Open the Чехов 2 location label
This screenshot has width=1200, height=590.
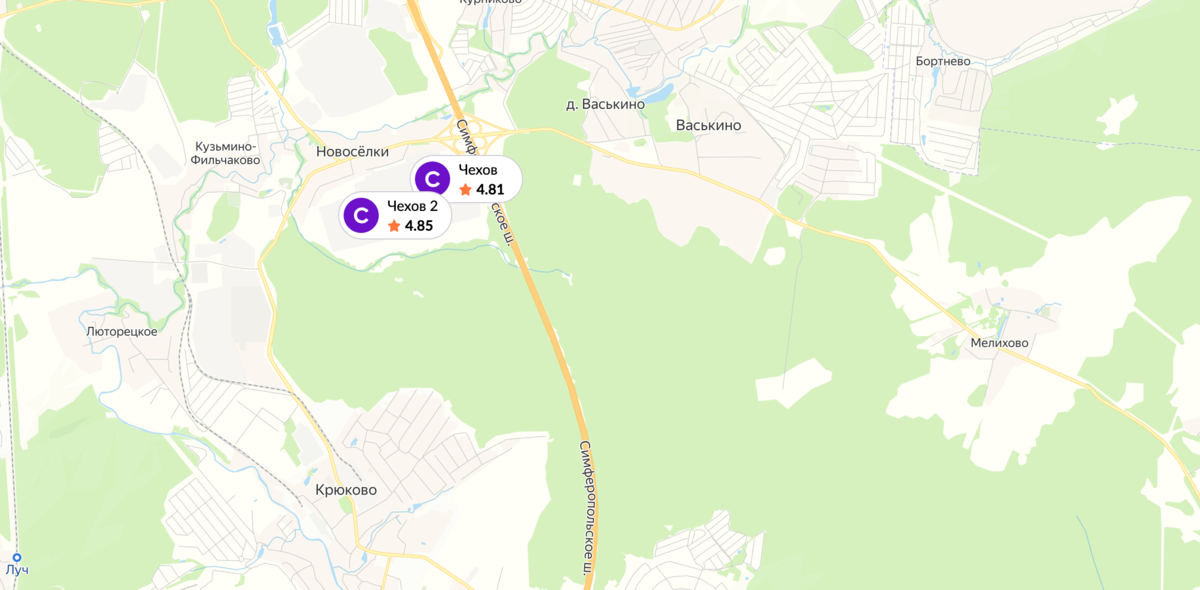(413, 206)
